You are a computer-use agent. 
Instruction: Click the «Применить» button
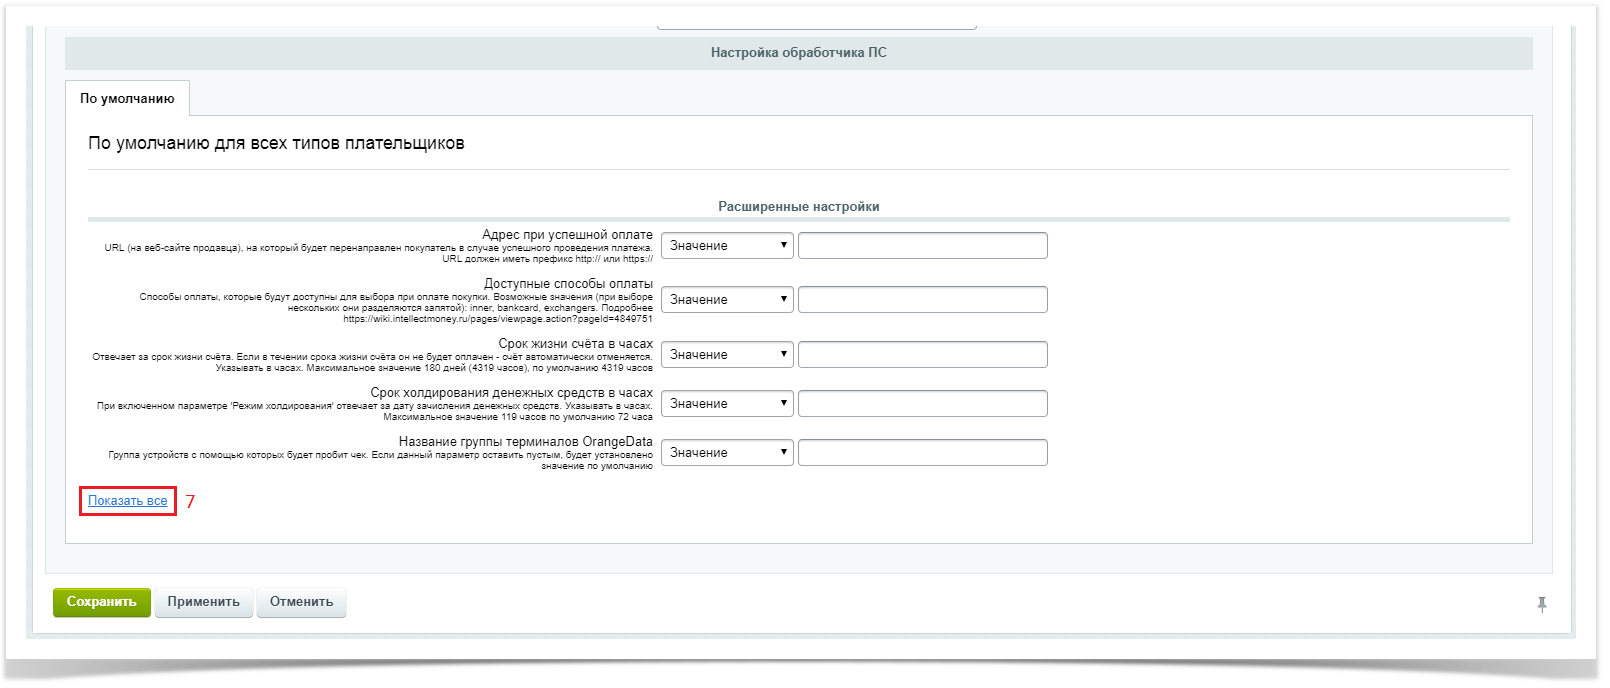203,602
